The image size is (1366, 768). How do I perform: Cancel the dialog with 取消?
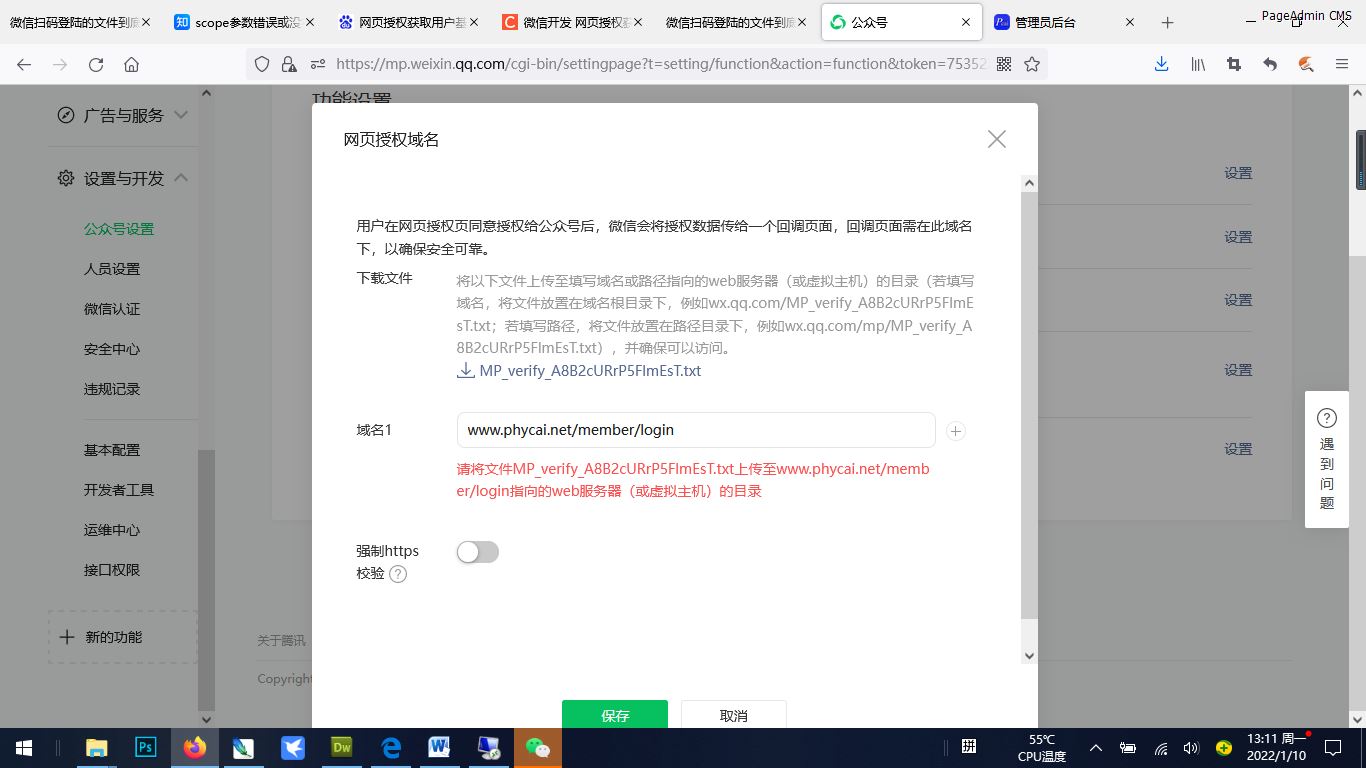(734, 714)
